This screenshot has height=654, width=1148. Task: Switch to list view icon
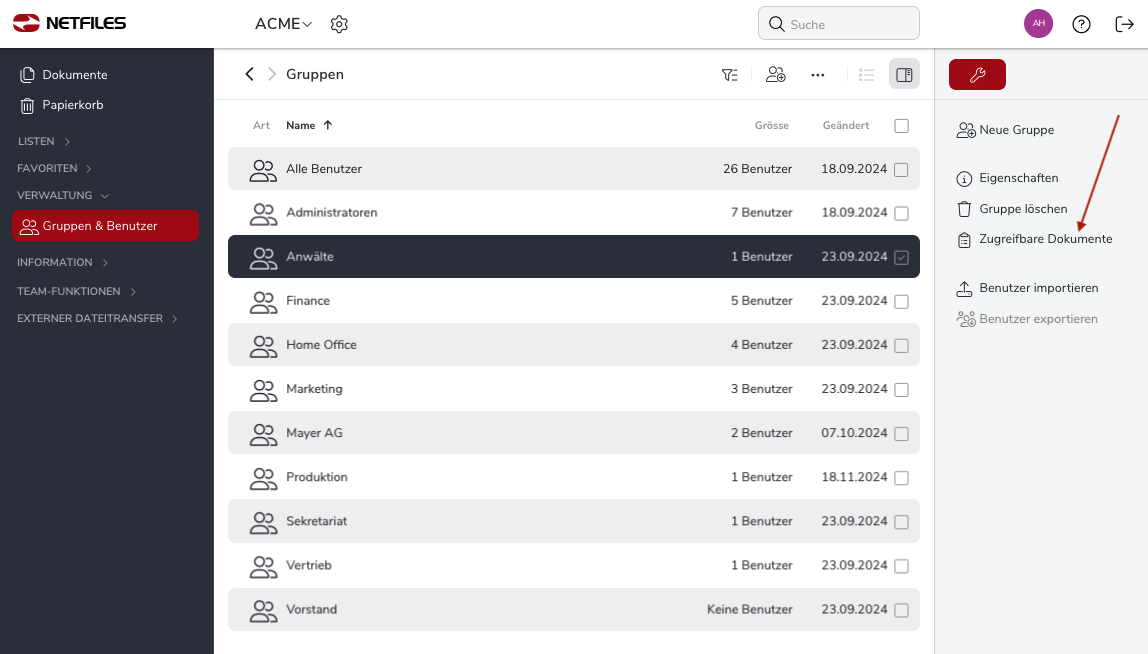coord(867,75)
